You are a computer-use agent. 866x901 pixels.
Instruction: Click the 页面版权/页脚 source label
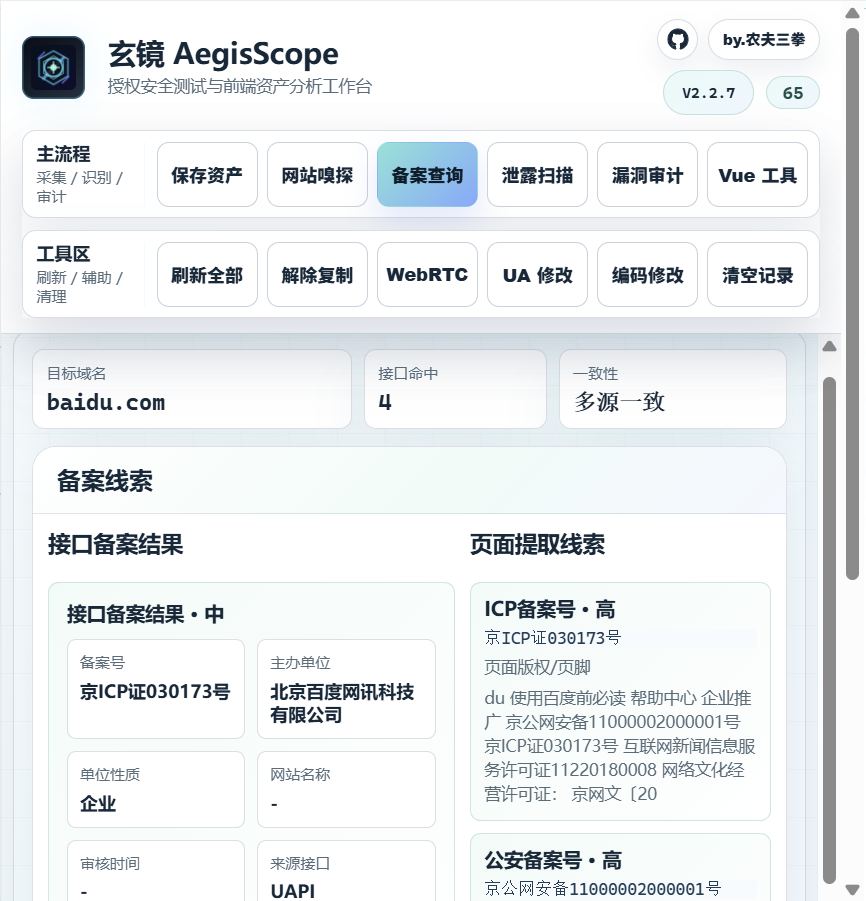point(537,667)
